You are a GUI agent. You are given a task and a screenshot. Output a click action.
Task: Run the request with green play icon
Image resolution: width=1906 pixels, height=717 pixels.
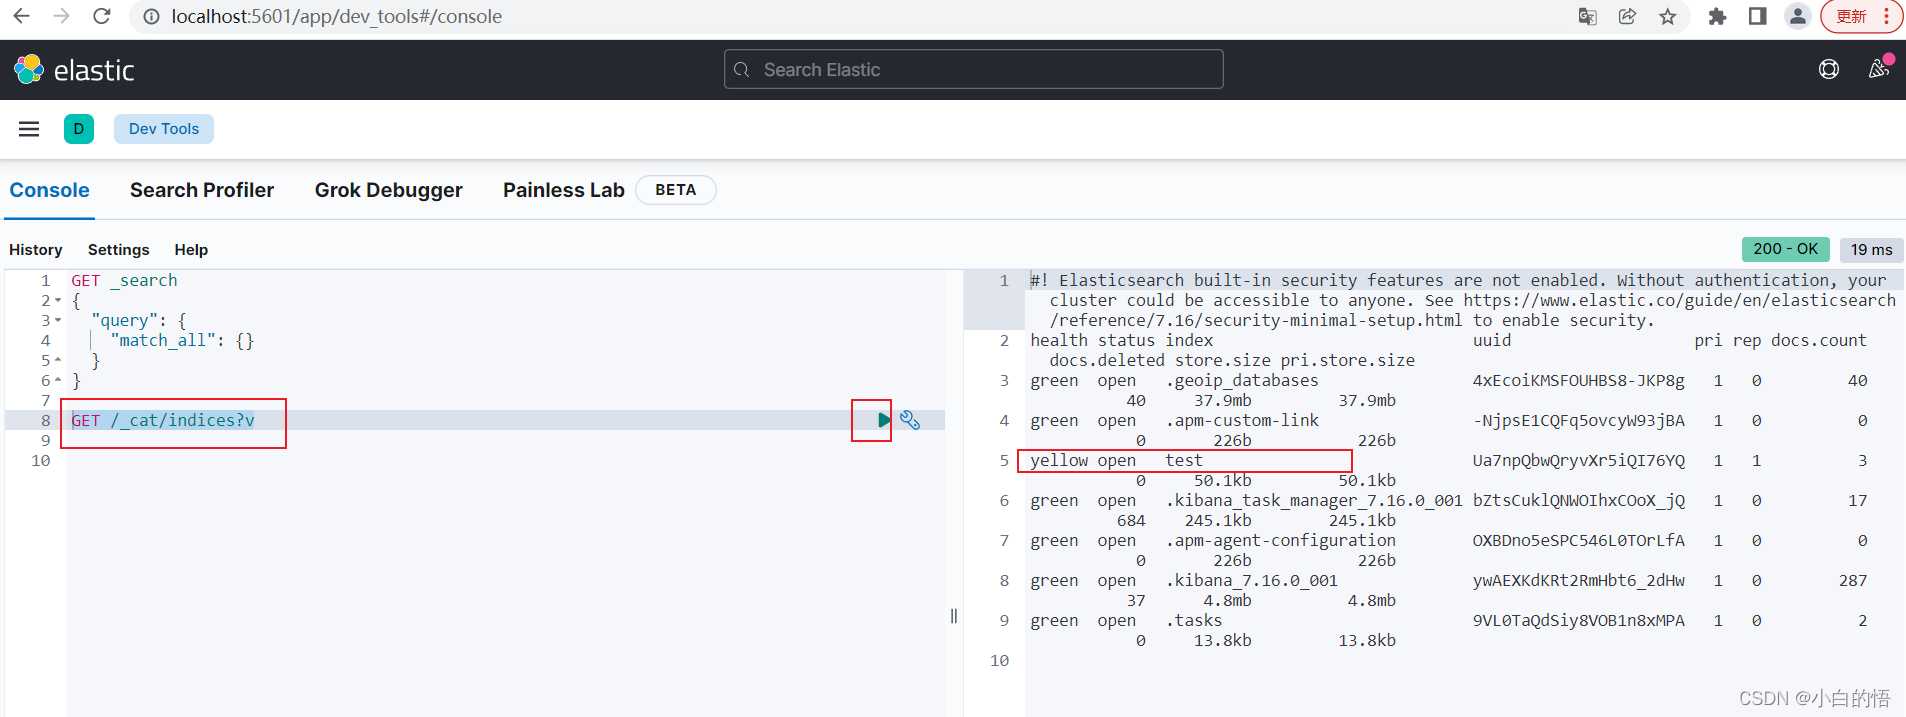(x=884, y=420)
